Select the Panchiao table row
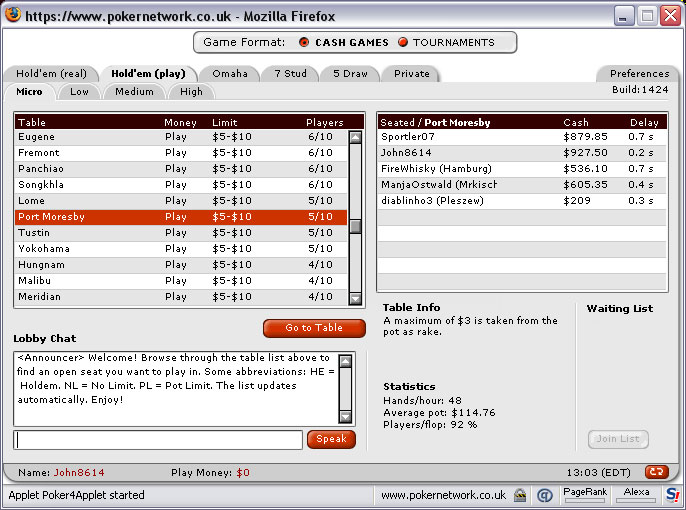 (182, 169)
